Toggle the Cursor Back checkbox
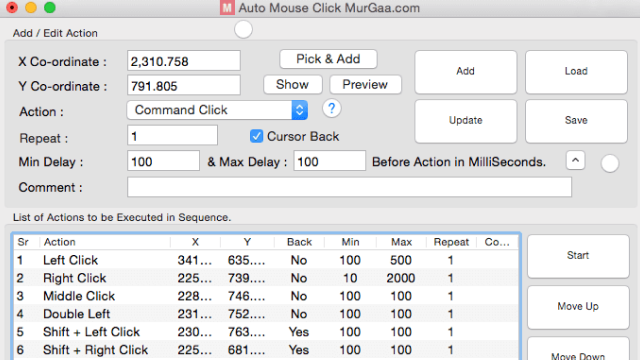The width and height of the screenshot is (640, 360). [x=256, y=136]
